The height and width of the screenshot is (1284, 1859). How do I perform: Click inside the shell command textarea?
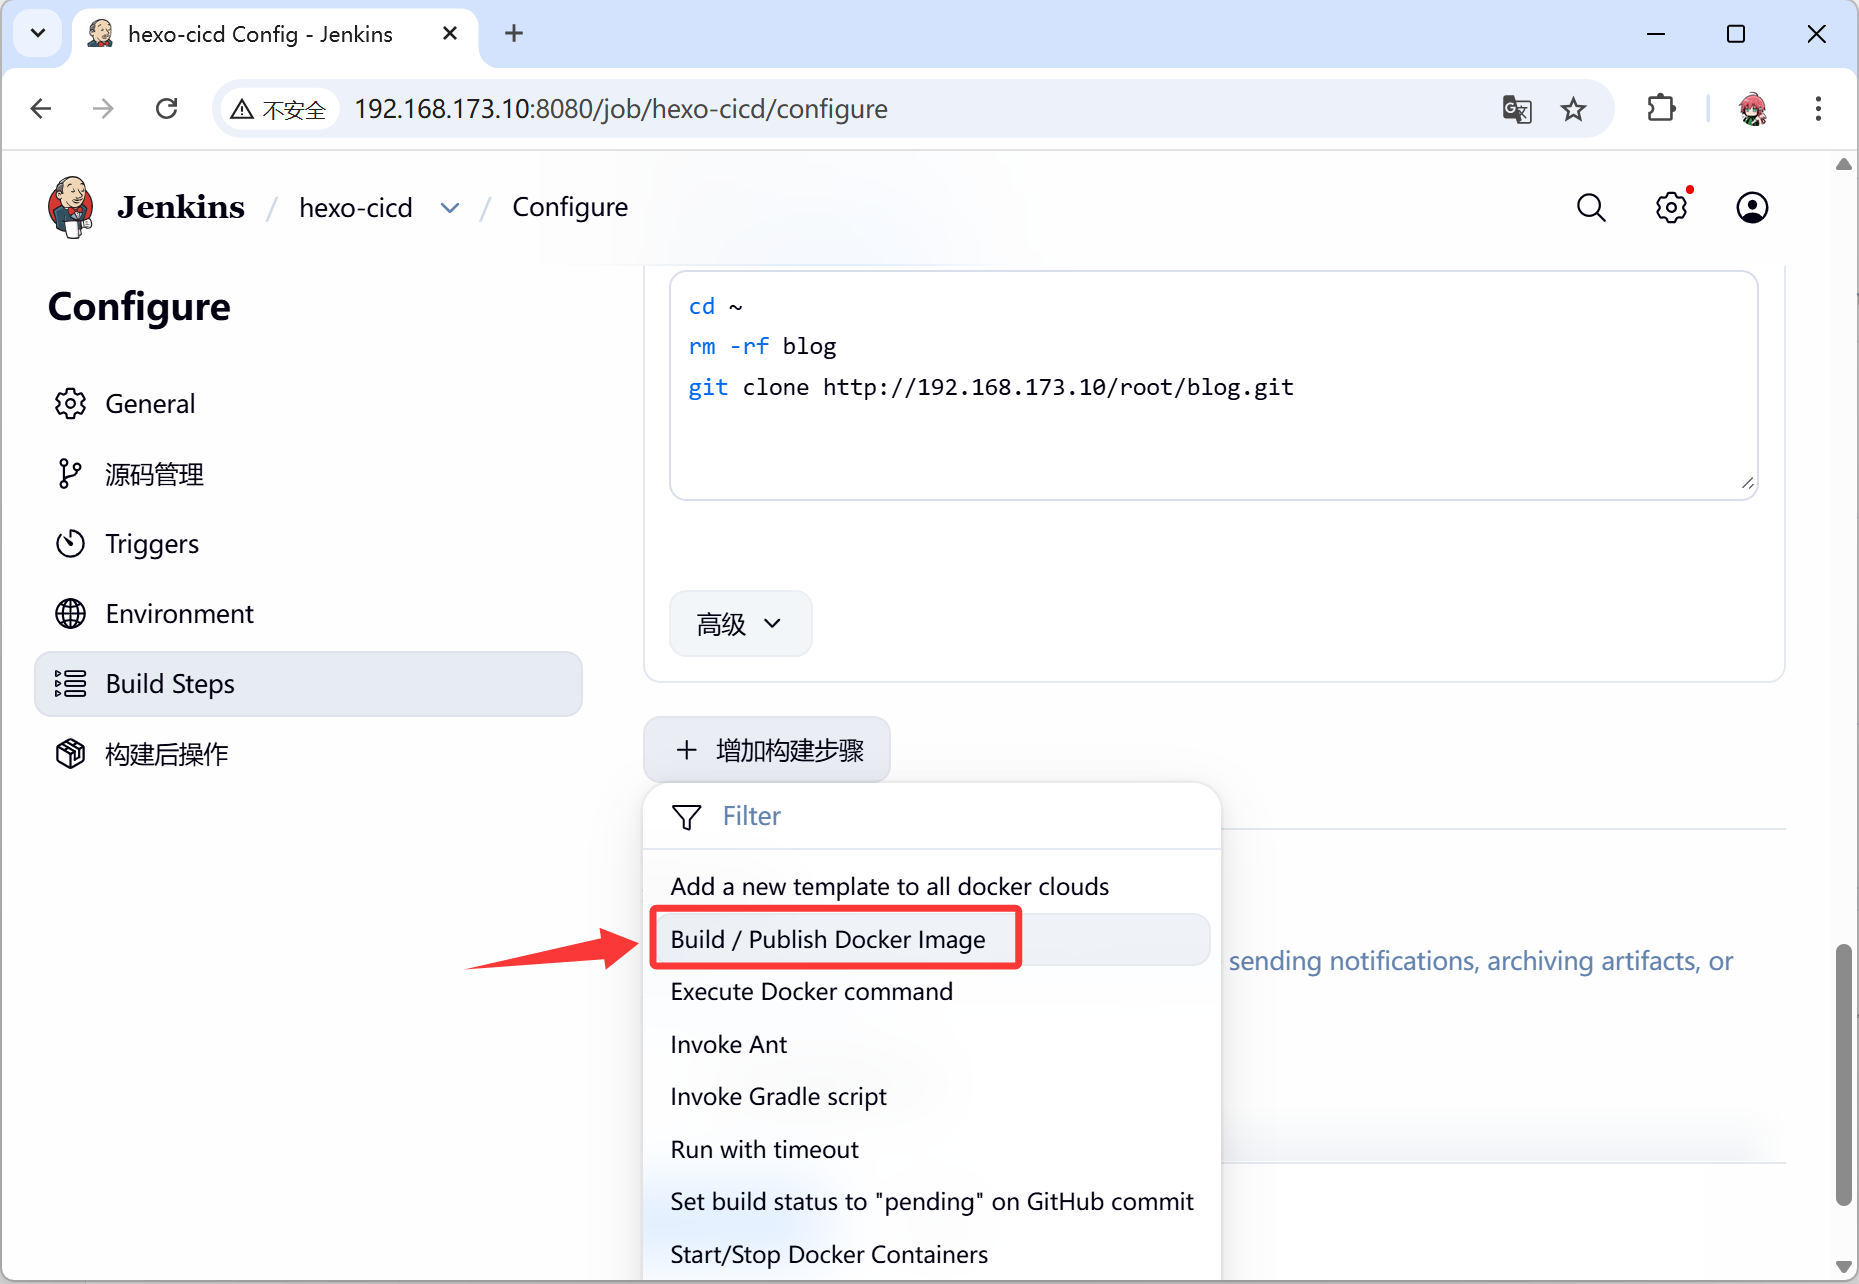[x=1212, y=440]
